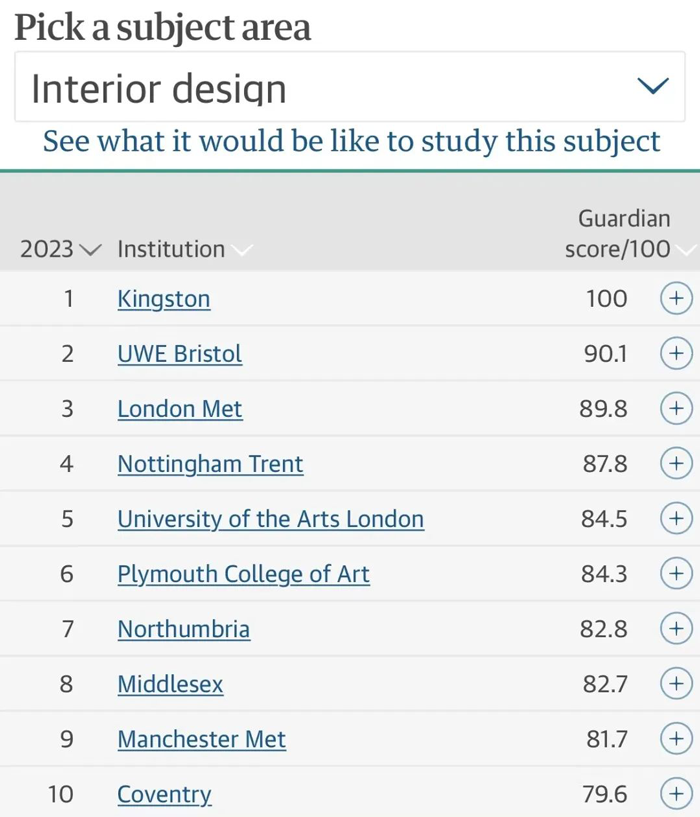Open Middlesex details plus icon

(x=676, y=684)
